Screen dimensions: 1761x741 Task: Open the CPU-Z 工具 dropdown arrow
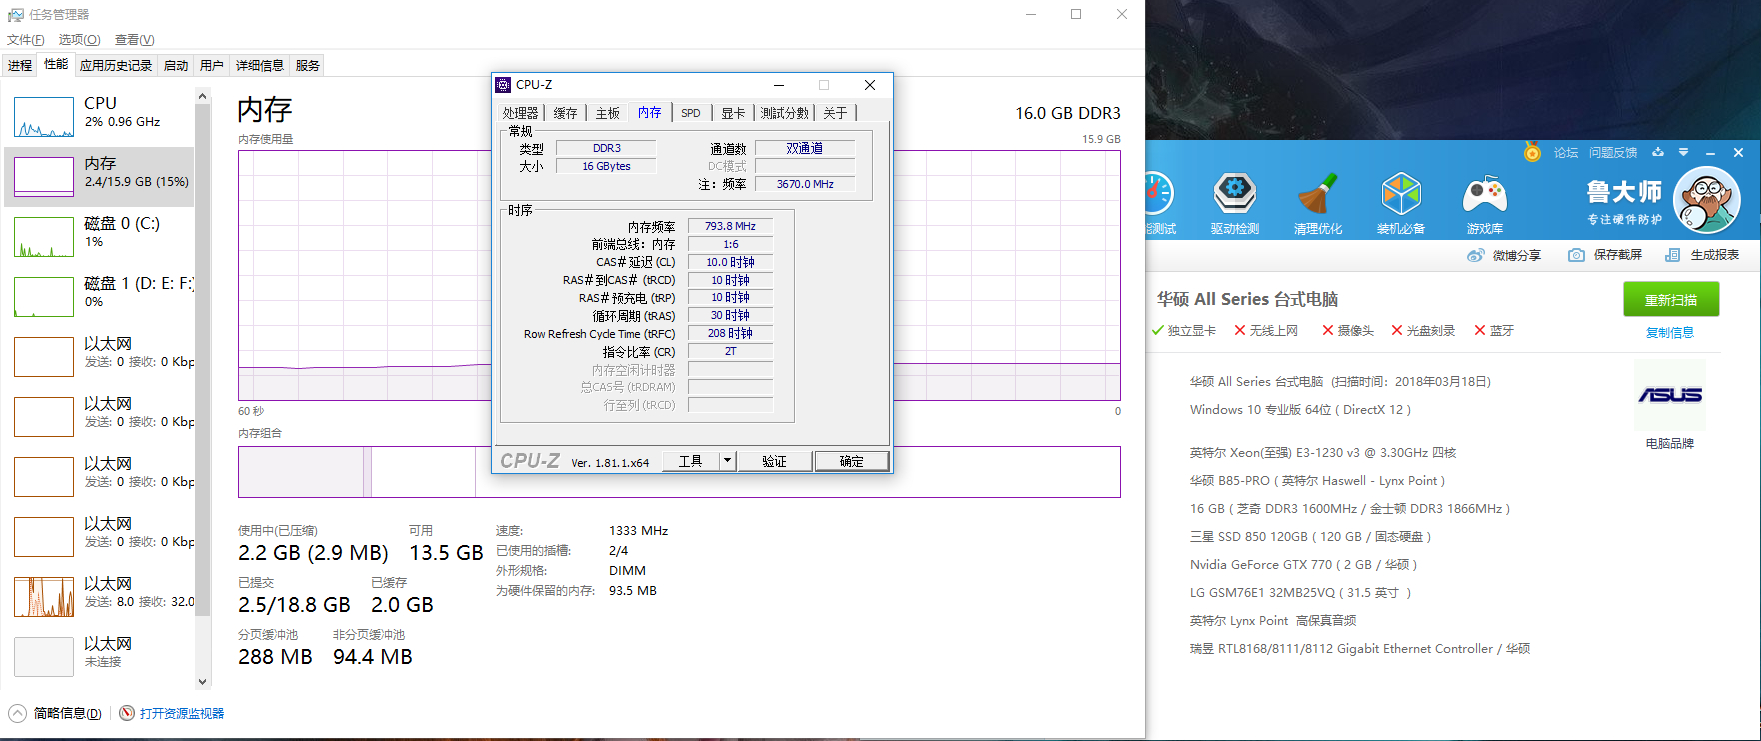[x=727, y=461]
